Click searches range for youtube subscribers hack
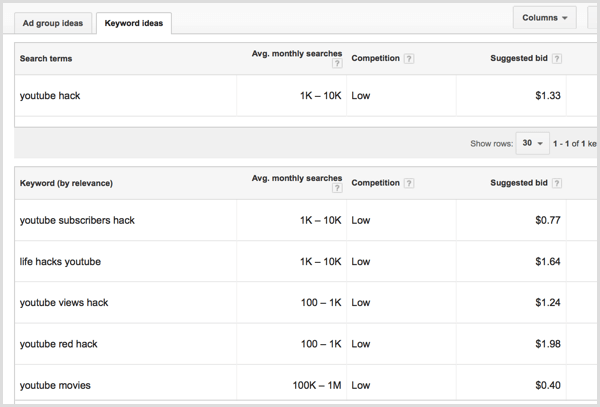The width and height of the screenshot is (600, 407). coord(321,220)
